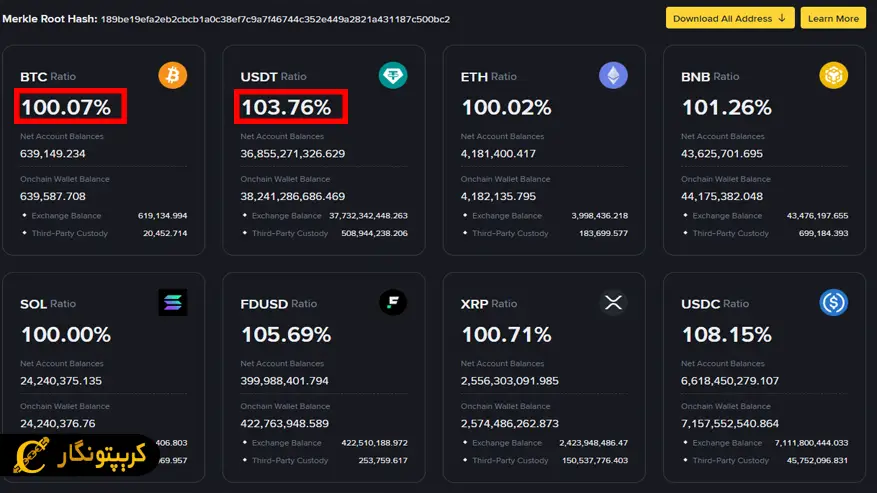Select XRP exchange balance 2,423,948,486.47
Screen dimensions: 877x493
click(x=593, y=443)
